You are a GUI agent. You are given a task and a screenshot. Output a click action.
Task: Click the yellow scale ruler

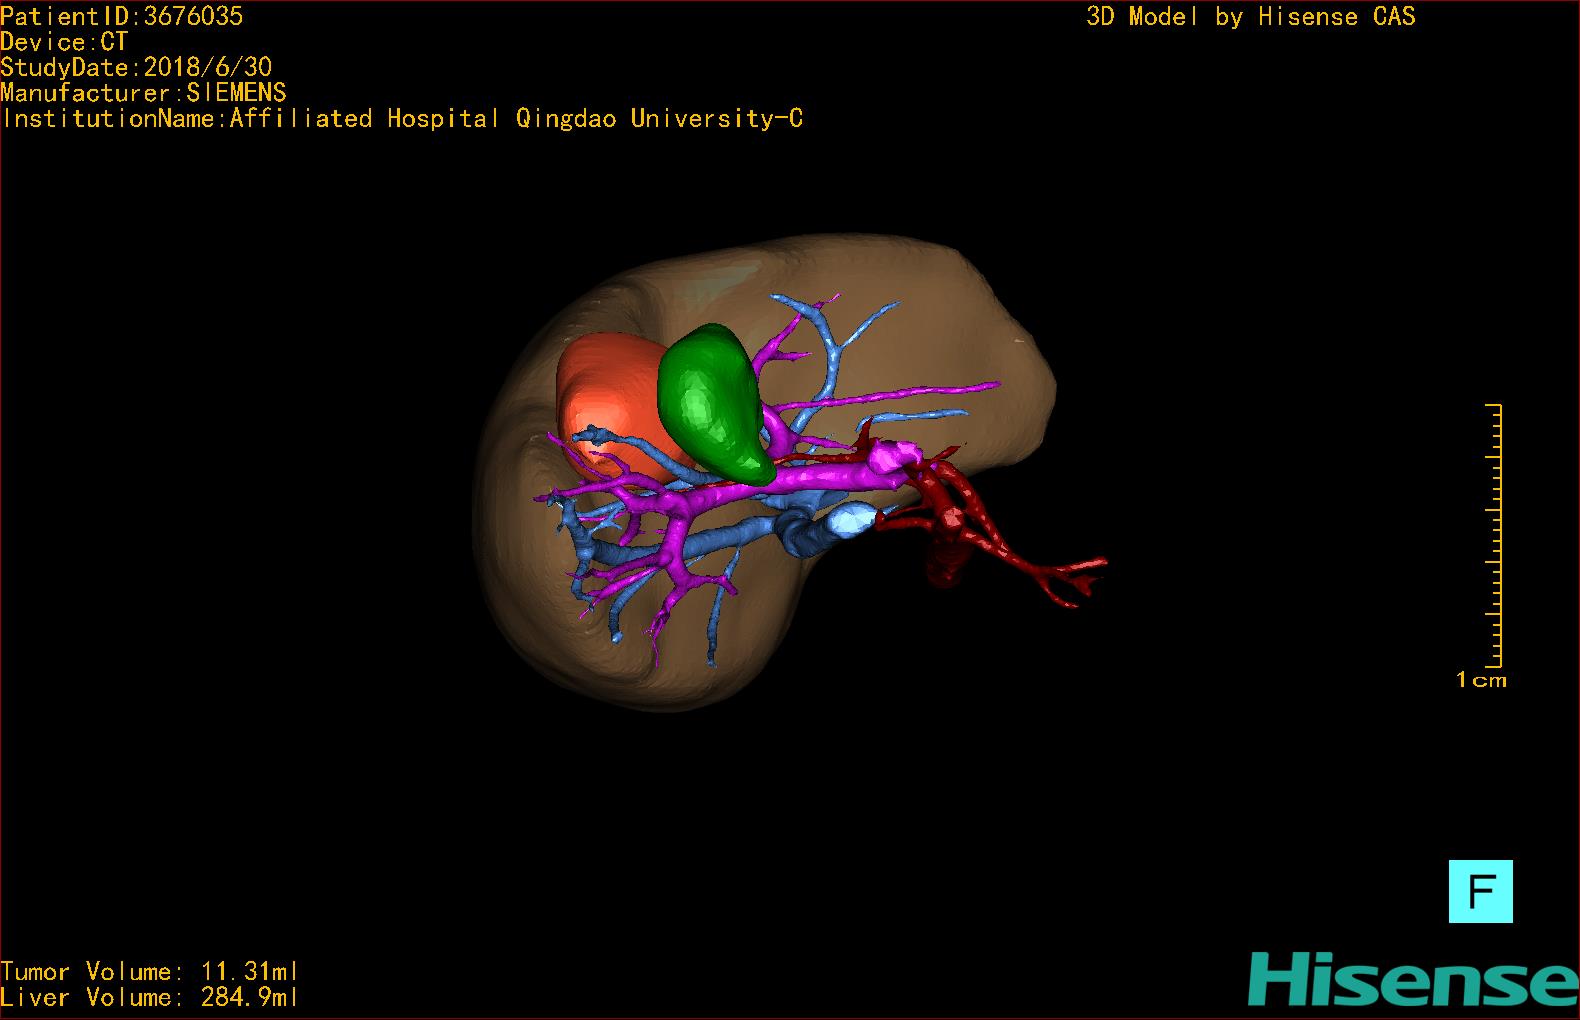pos(1493,535)
